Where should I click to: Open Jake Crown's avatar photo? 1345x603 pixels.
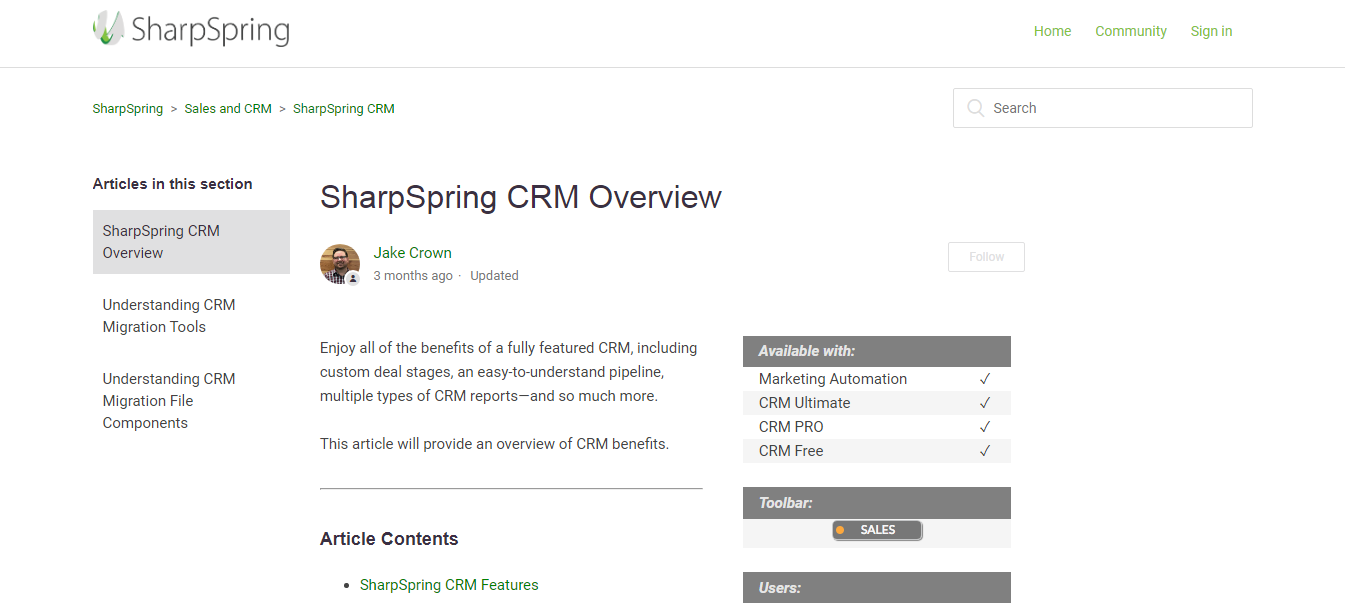pos(340,264)
